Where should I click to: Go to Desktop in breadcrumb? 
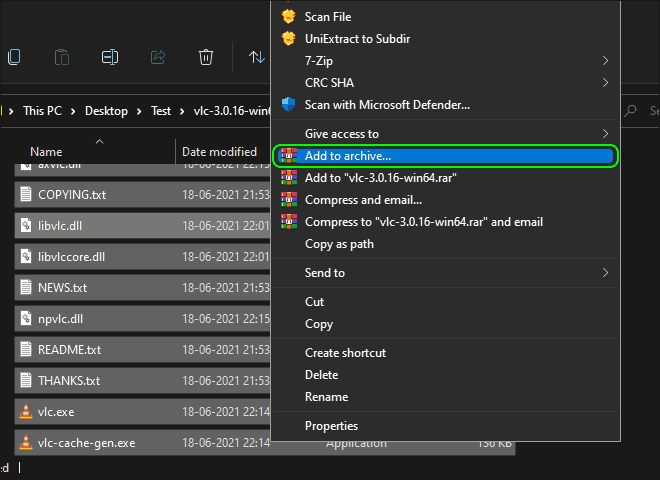click(x=106, y=111)
